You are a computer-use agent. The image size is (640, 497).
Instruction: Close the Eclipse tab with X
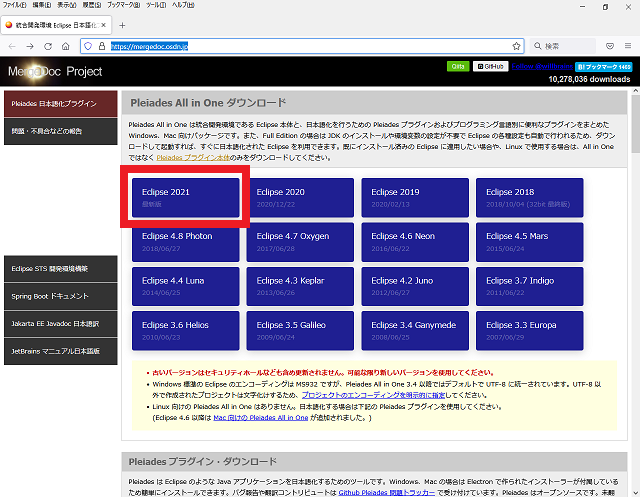[x=104, y=25]
